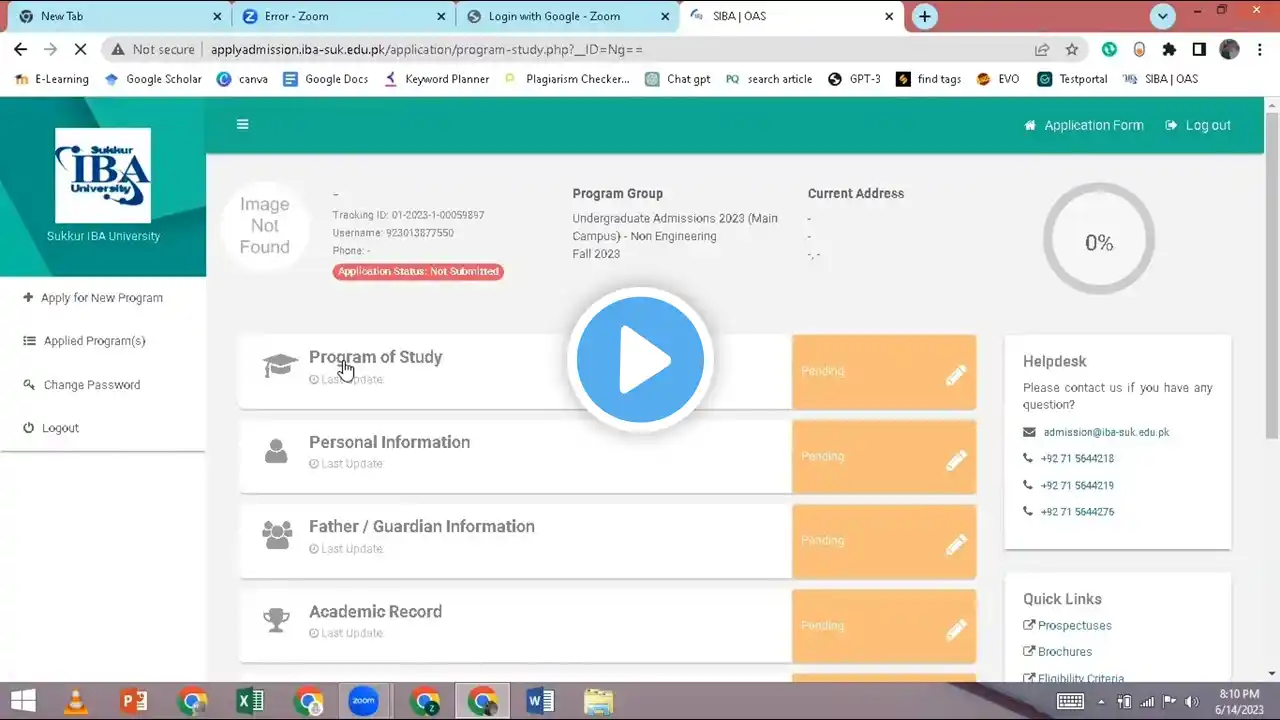
Task: Edit Academic Record via pencil icon
Action: click(x=956, y=629)
